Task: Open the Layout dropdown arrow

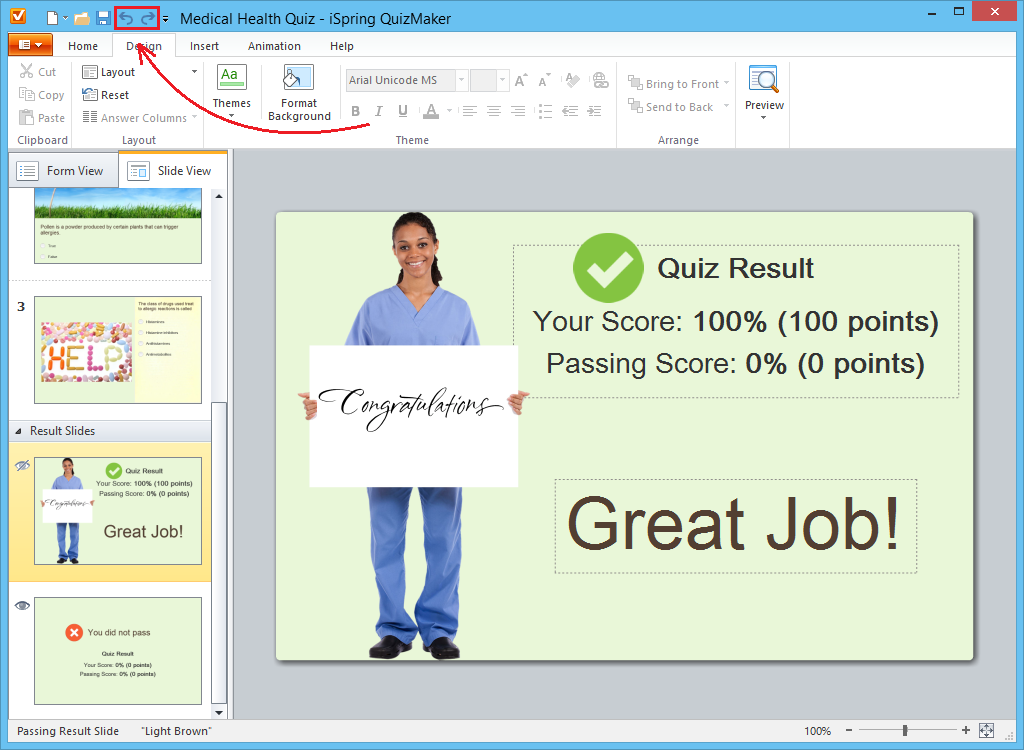Action: 194,72
